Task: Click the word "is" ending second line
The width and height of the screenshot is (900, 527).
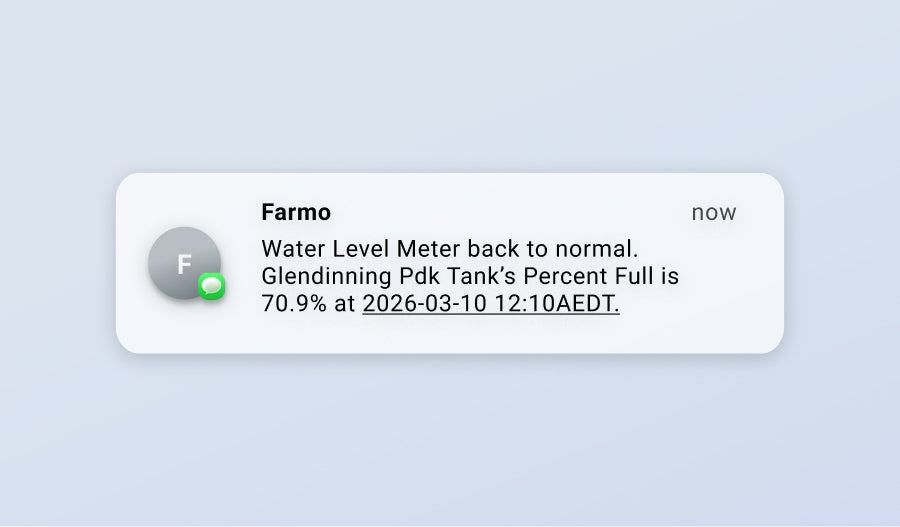Action: [671, 275]
